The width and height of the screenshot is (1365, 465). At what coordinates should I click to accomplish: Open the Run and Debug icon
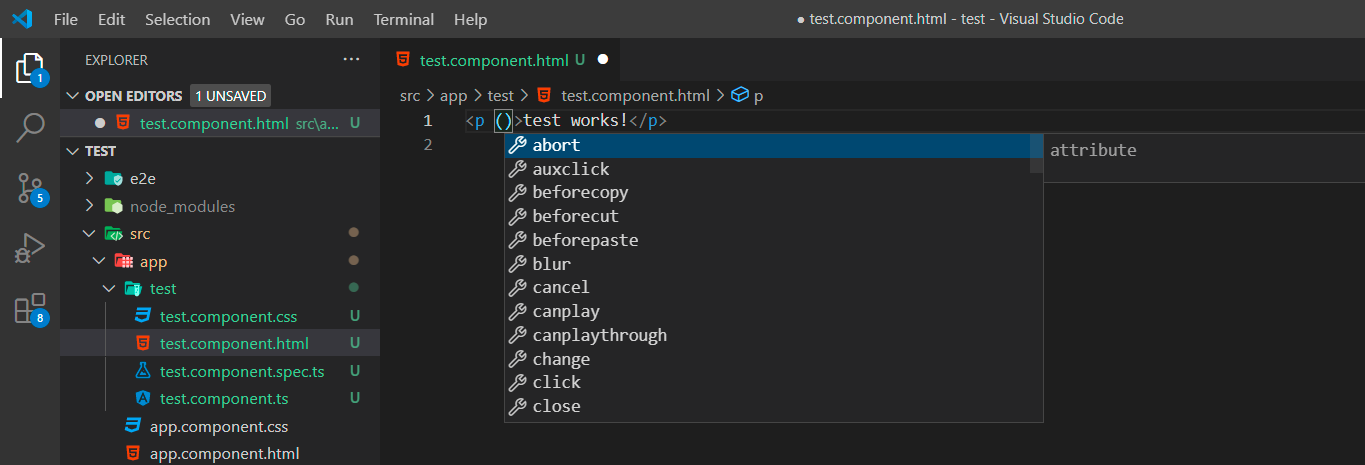point(30,247)
